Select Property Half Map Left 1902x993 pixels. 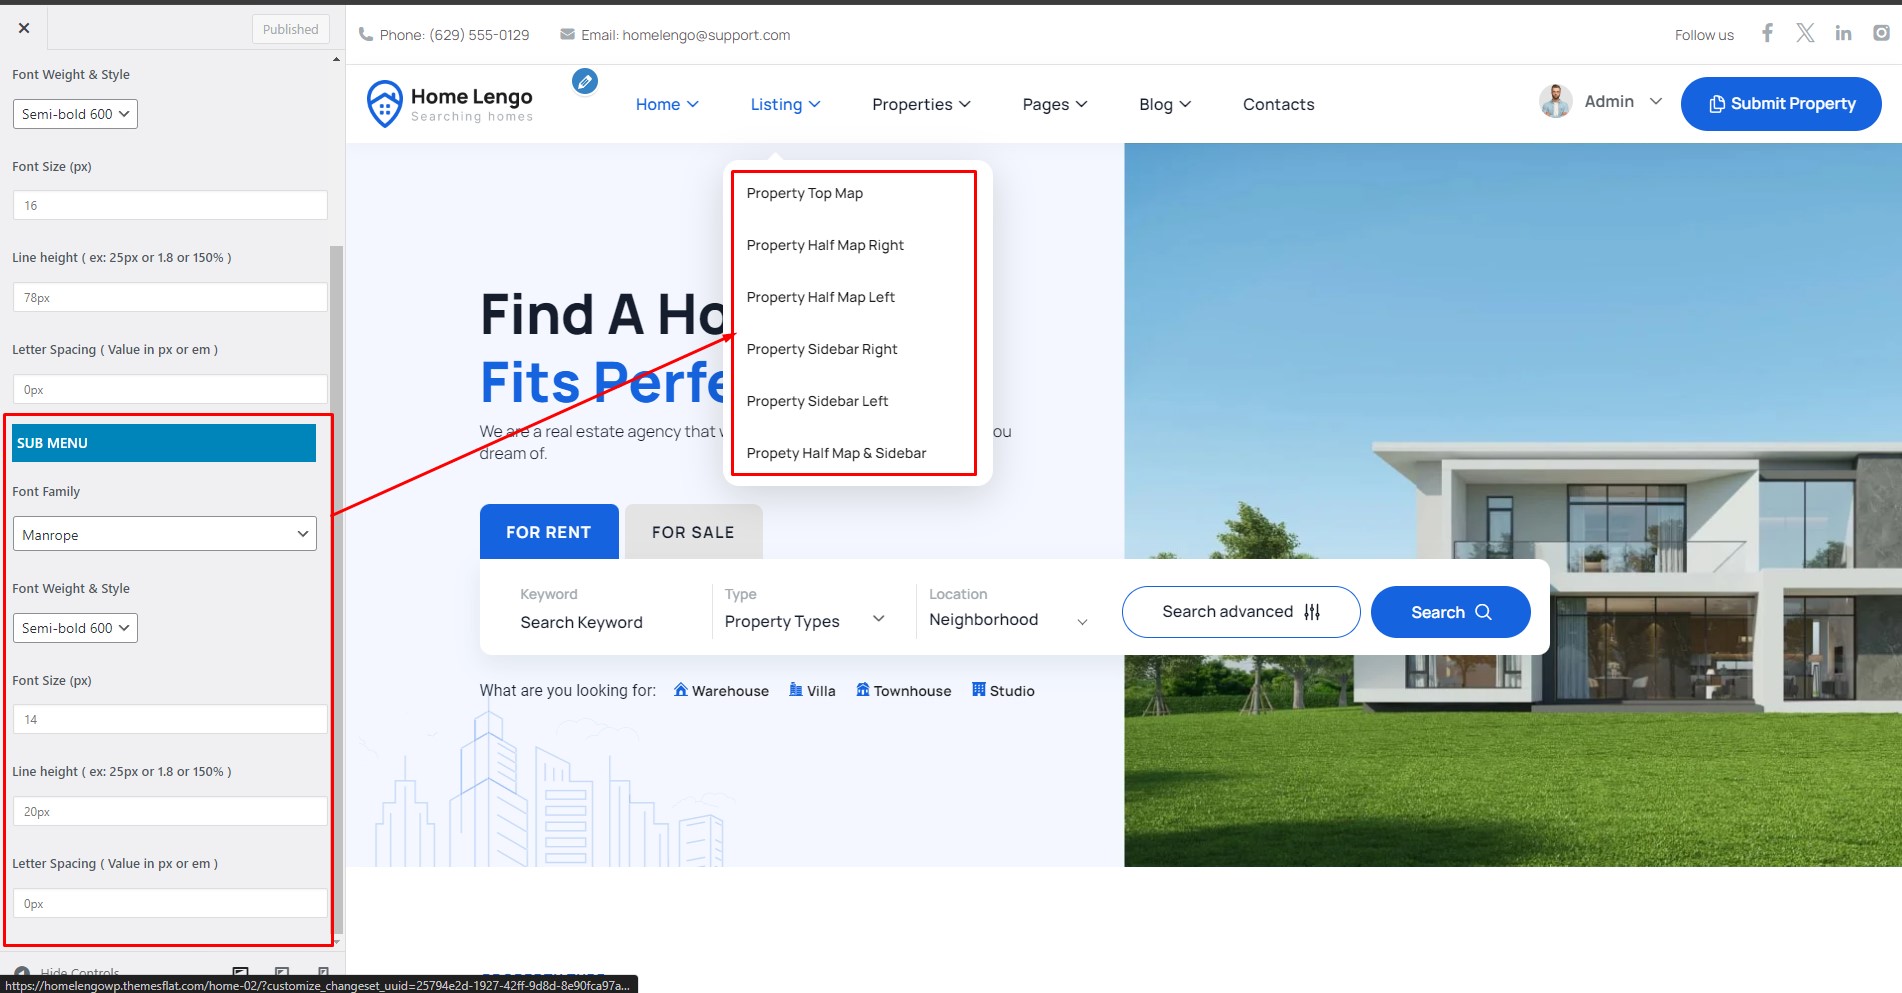pos(820,297)
